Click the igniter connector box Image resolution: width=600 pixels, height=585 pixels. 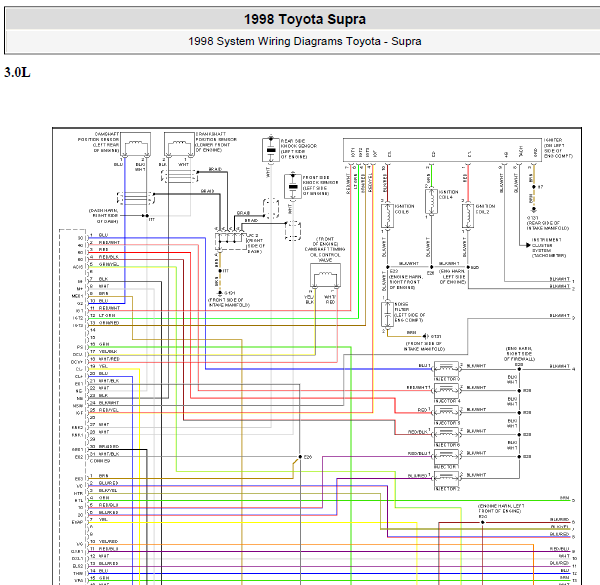click(x=442, y=150)
